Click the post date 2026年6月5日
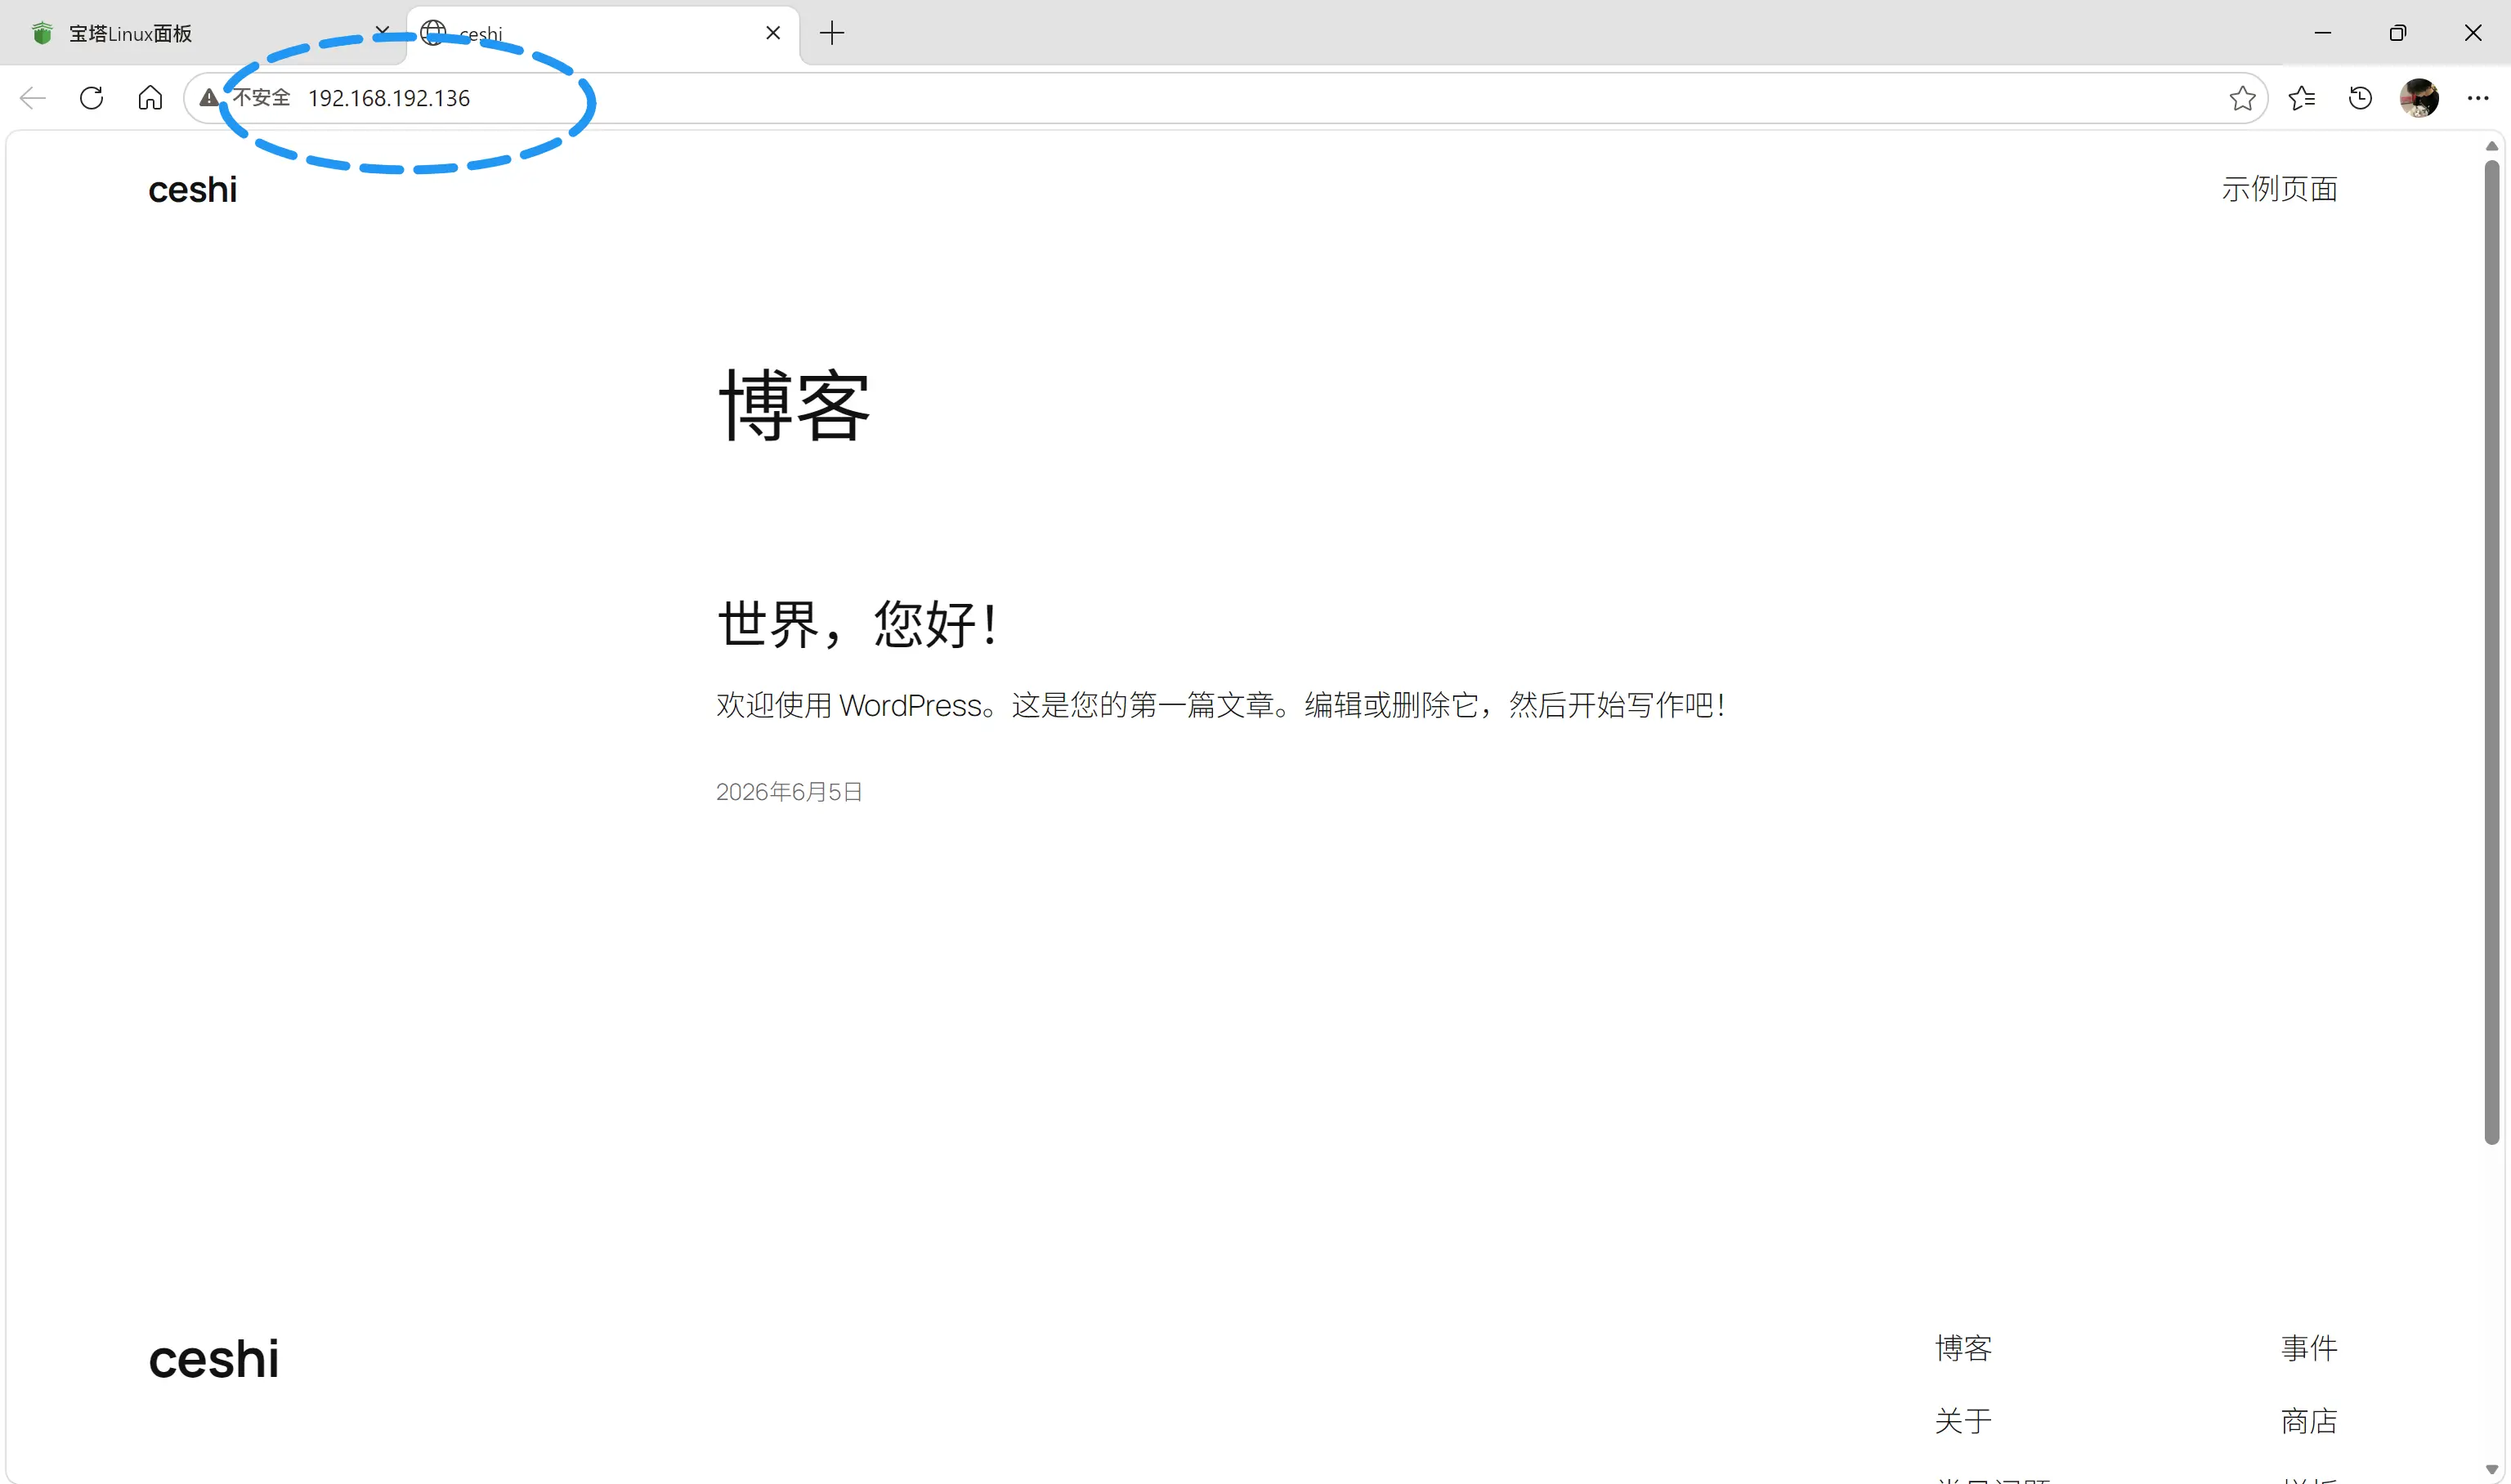The width and height of the screenshot is (2511, 1484). click(789, 792)
